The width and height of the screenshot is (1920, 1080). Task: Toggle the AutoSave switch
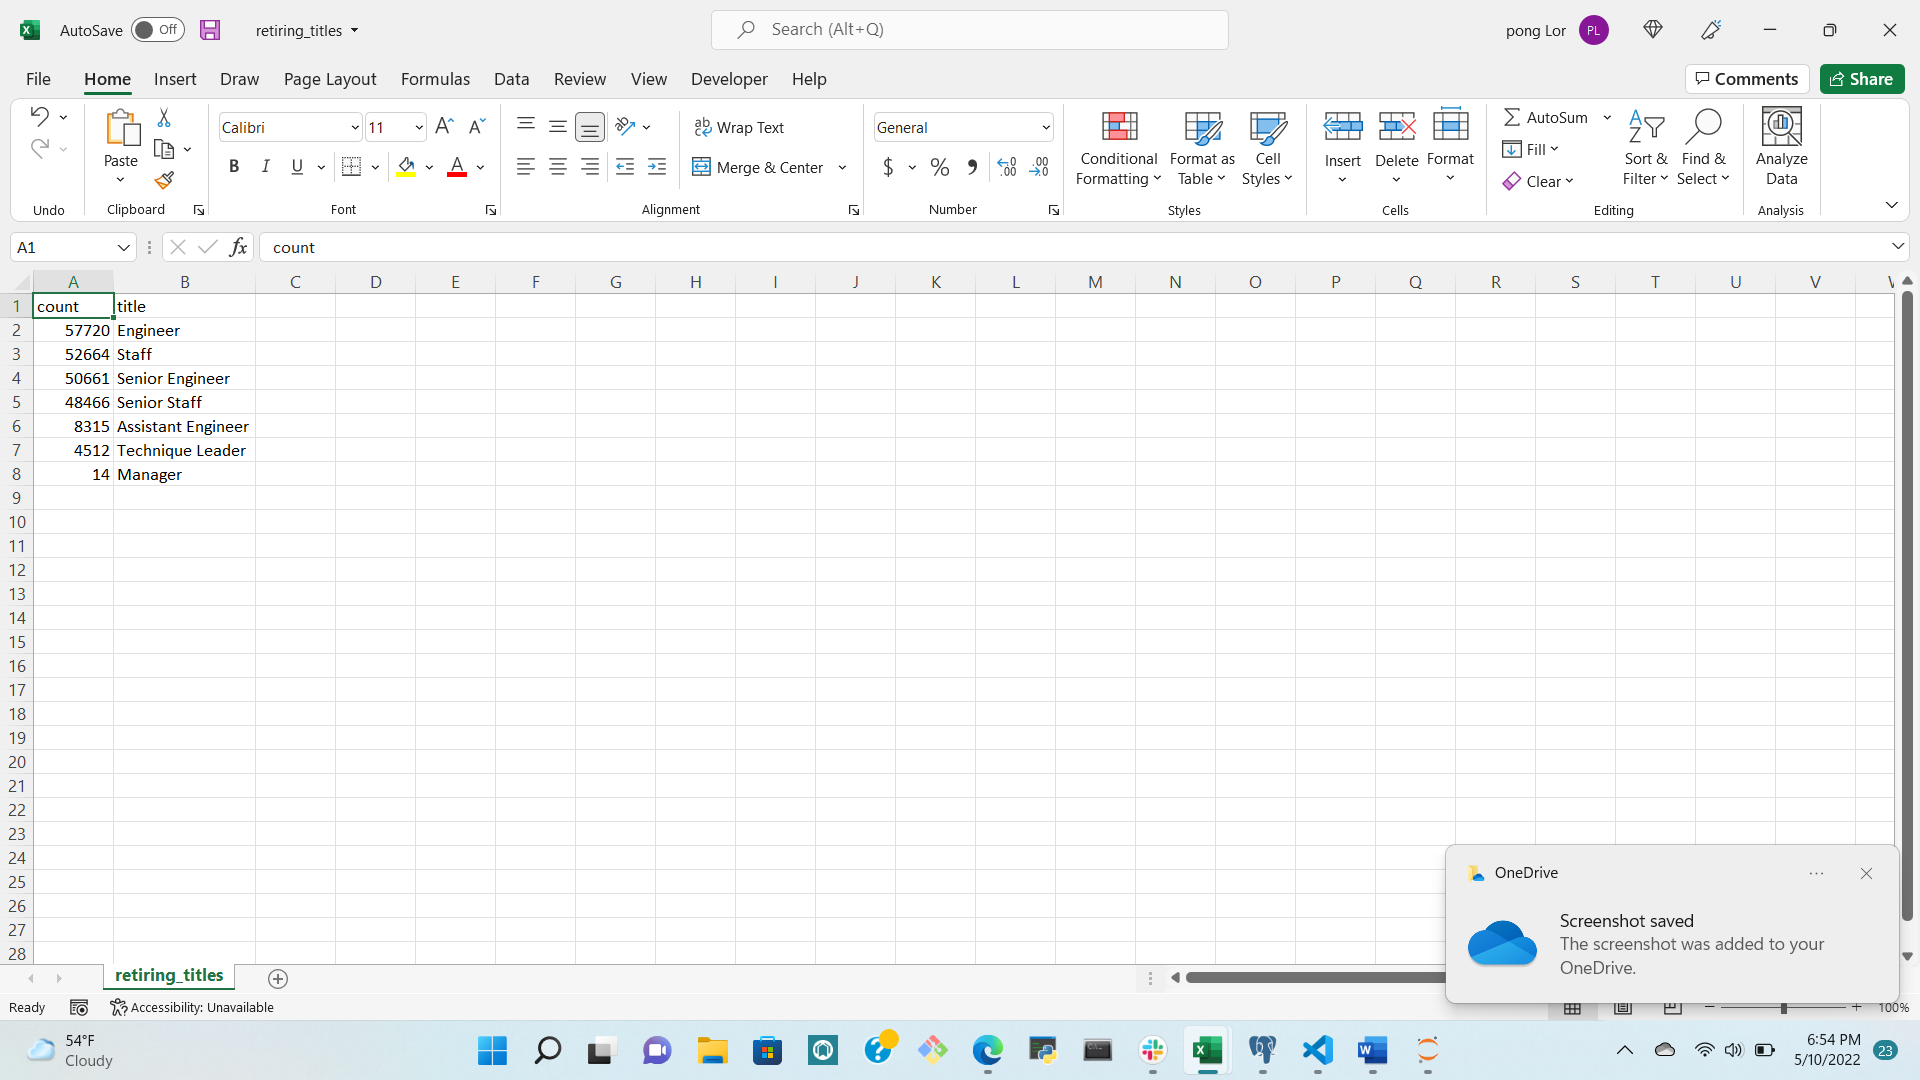point(157,30)
